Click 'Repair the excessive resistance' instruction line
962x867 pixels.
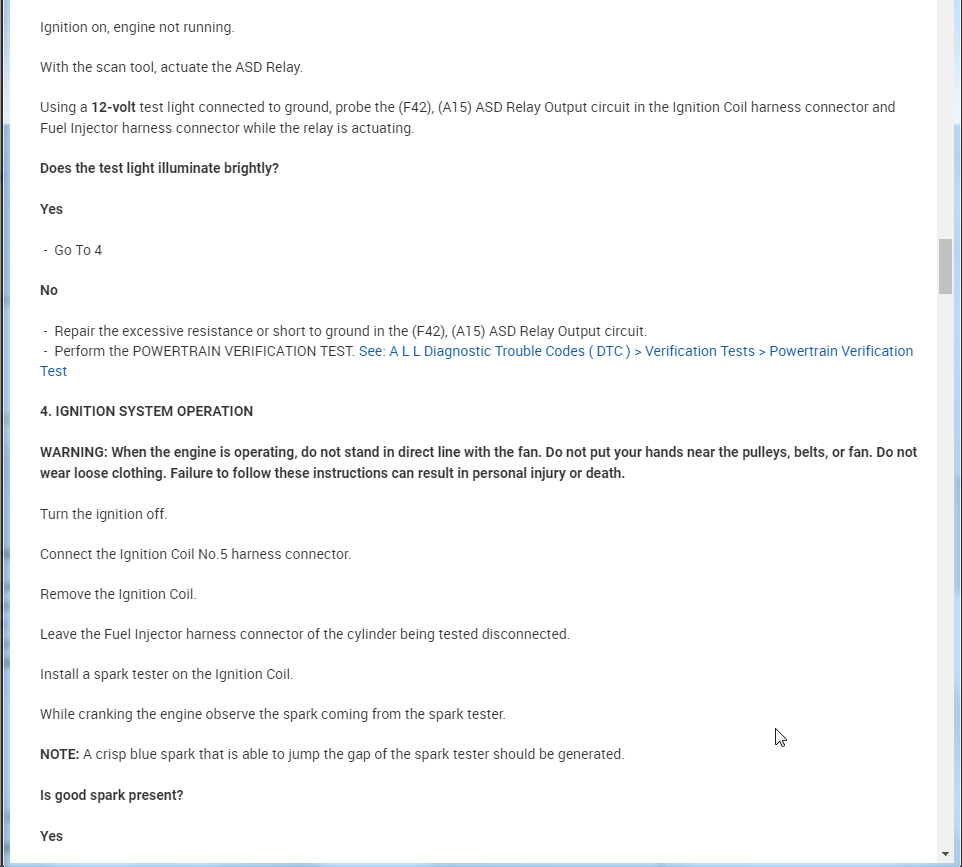(350, 331)
